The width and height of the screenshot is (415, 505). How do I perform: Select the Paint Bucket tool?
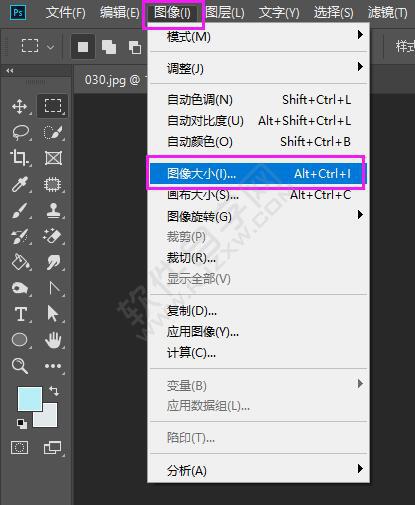20,262
